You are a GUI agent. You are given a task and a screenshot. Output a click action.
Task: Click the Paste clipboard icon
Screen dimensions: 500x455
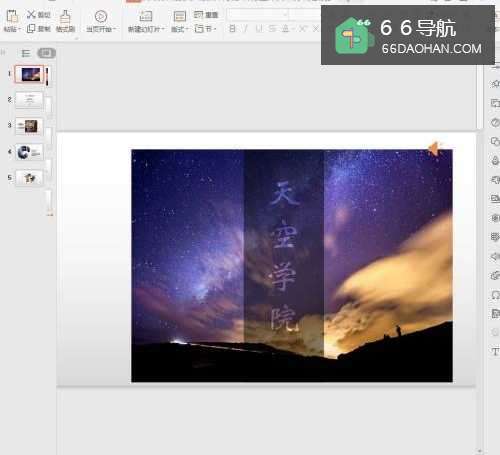pos(12,16)
